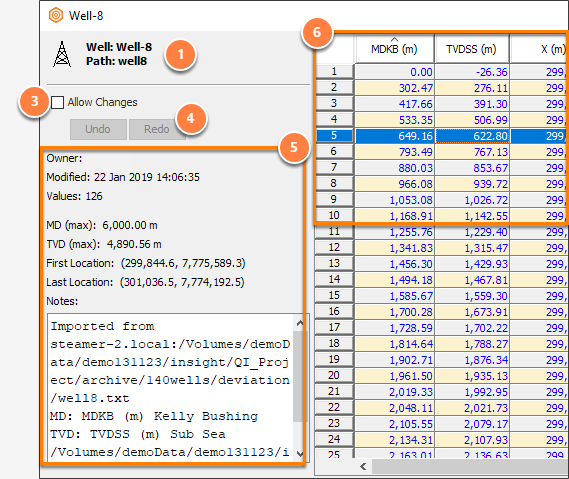Click the table horizontal scroll left arrow
The height and width of the screenshot is (479, 569).
point(363,466)
